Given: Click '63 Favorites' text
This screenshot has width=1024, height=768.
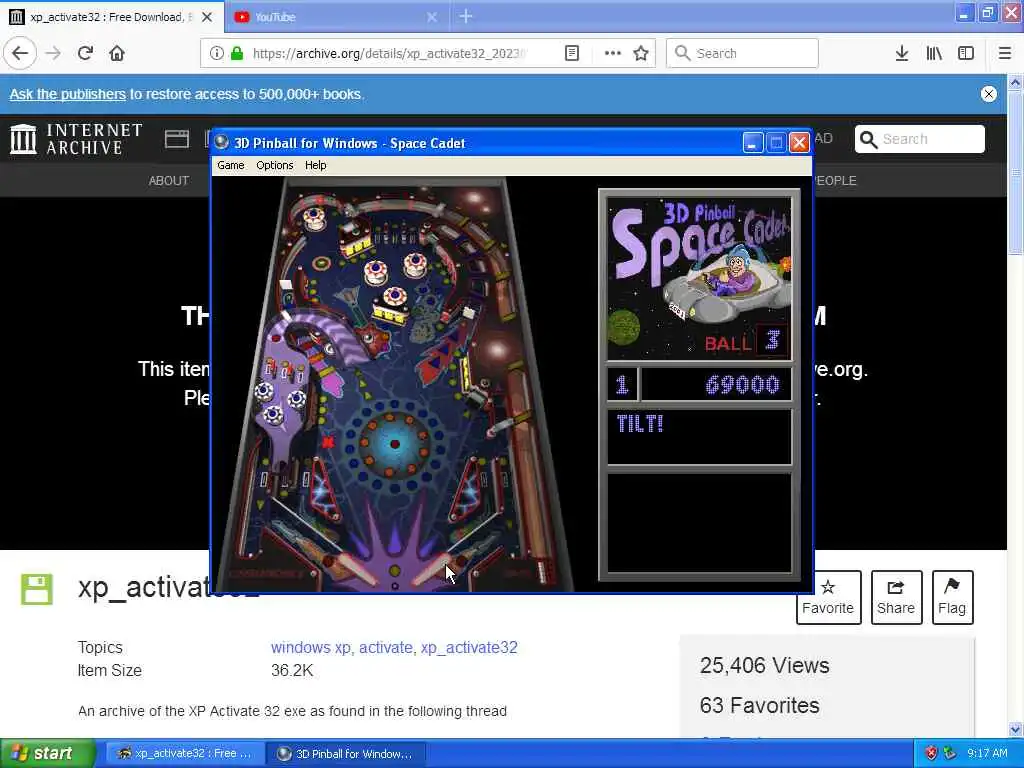Looking at the screenshot, I should click(x=759, y=705).
